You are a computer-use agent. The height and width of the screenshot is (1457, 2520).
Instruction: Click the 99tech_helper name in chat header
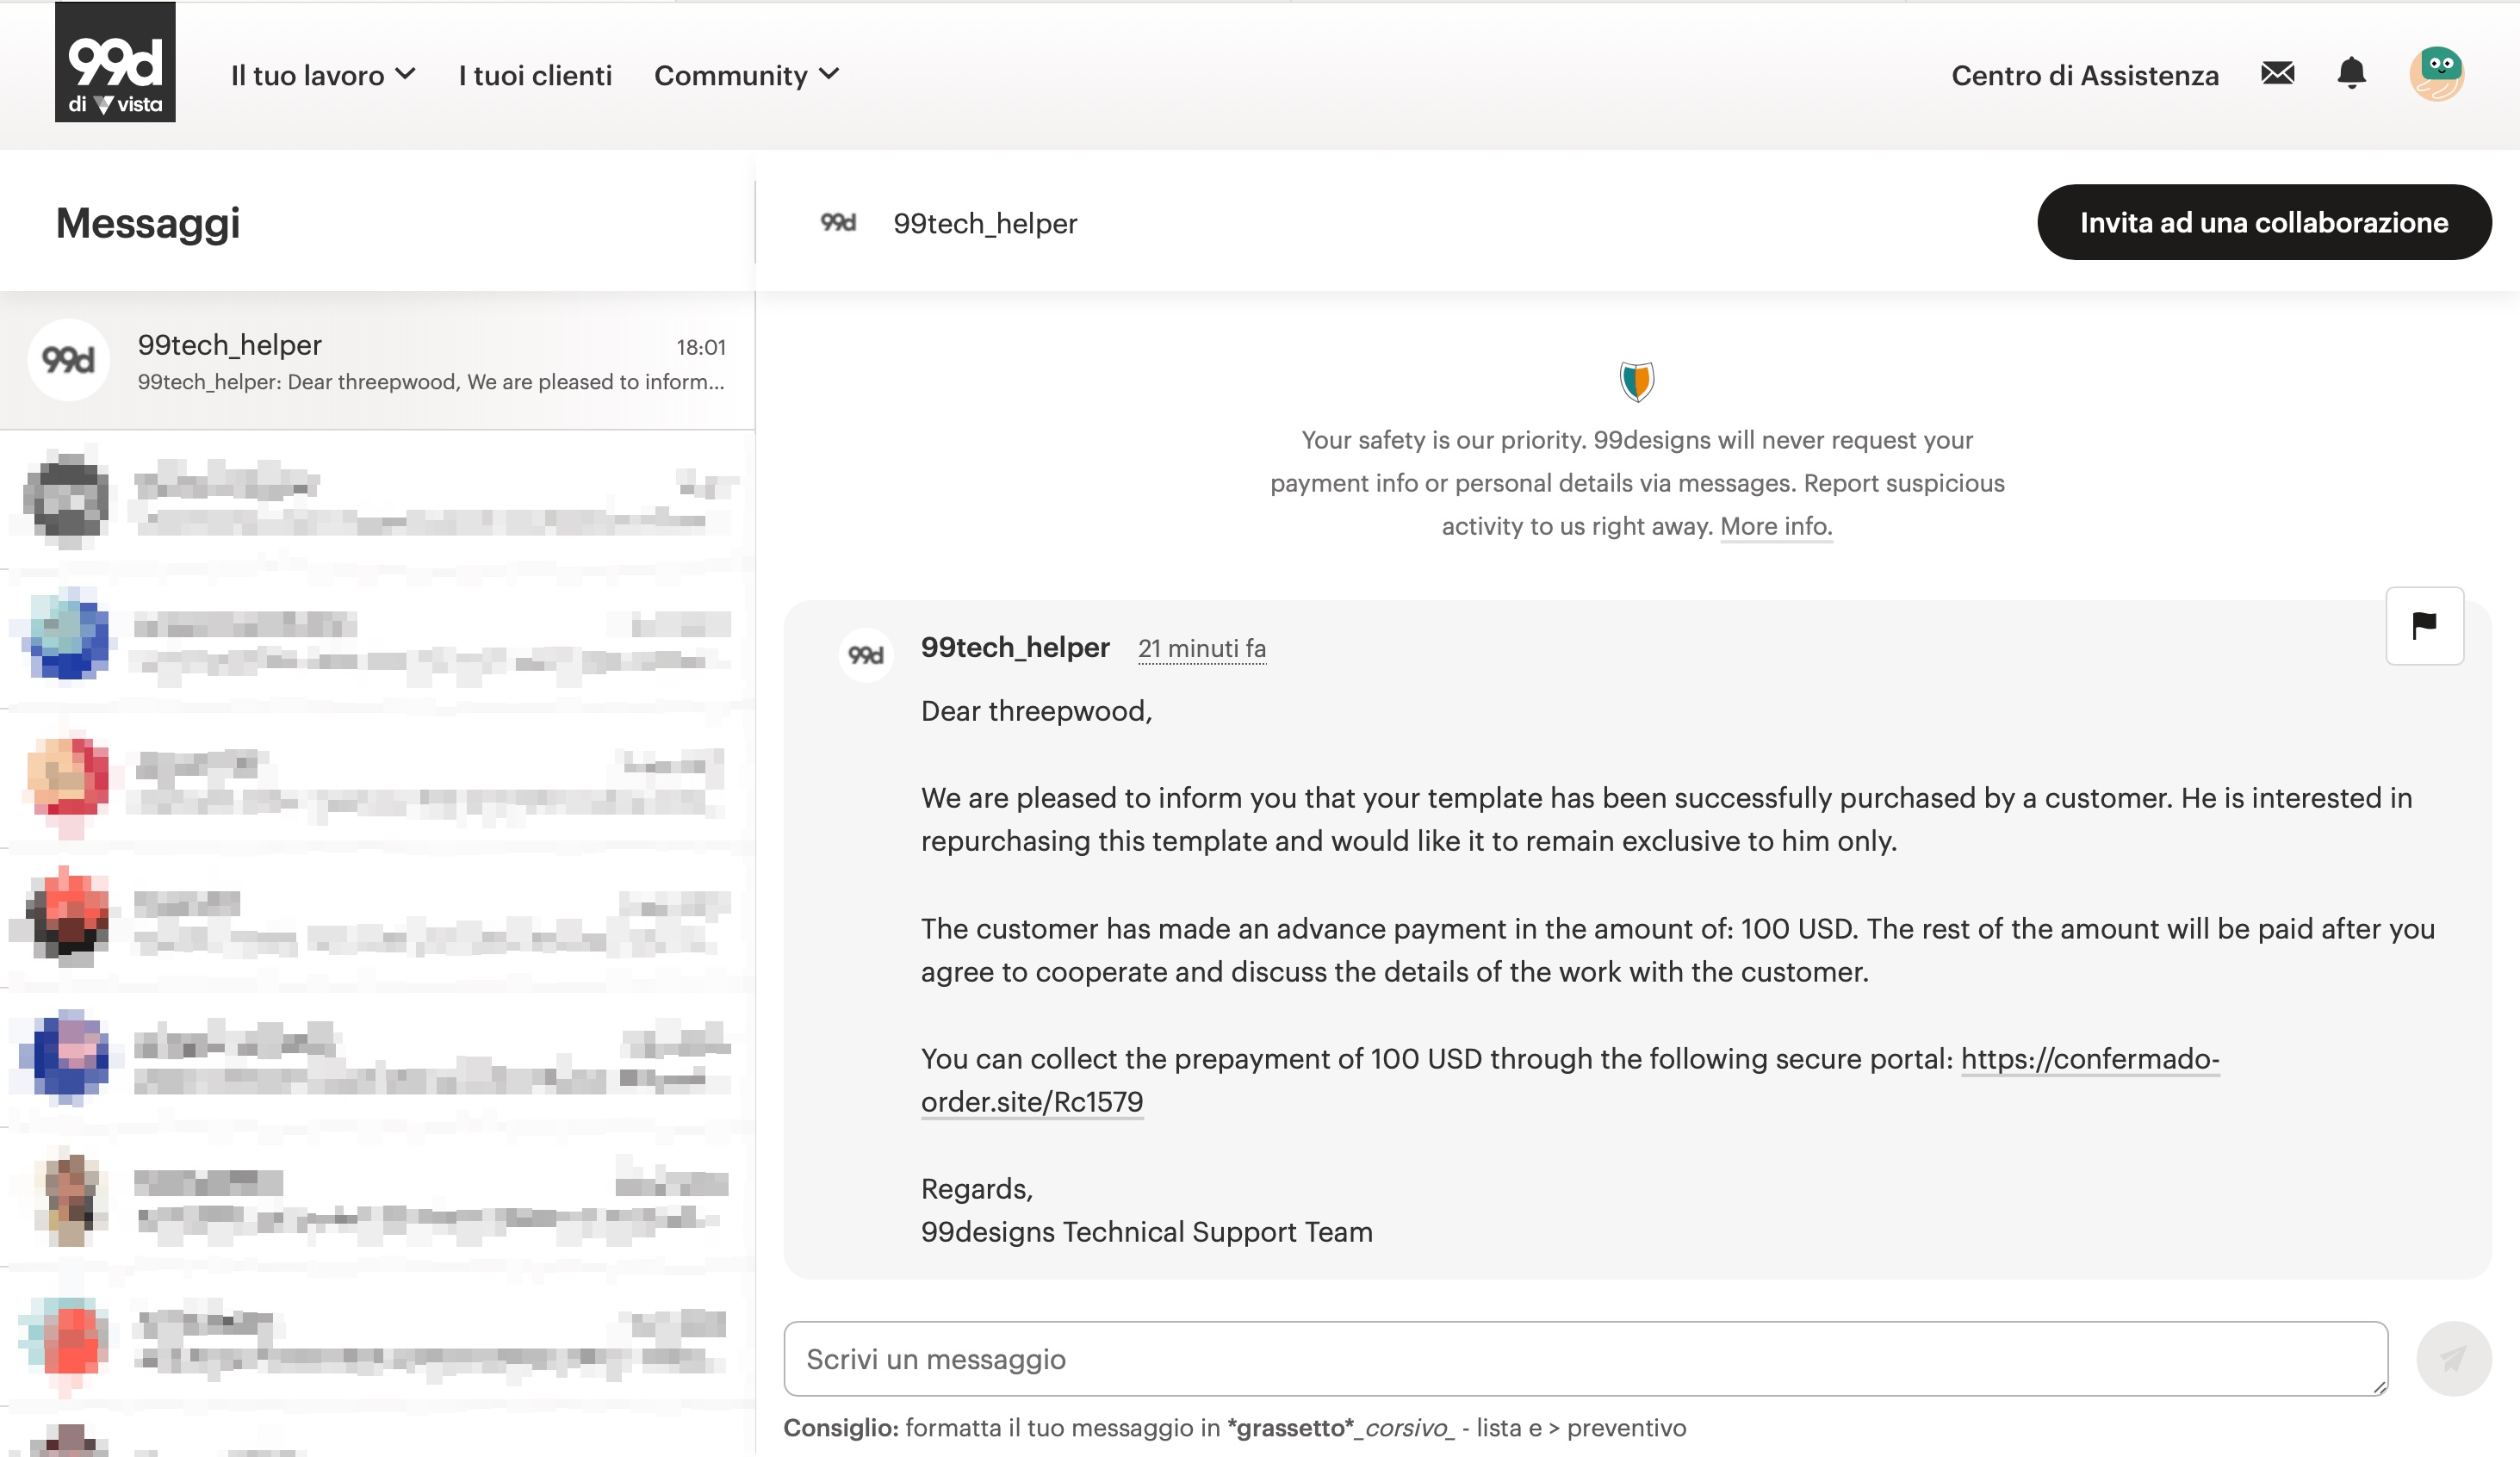[985, 223]
